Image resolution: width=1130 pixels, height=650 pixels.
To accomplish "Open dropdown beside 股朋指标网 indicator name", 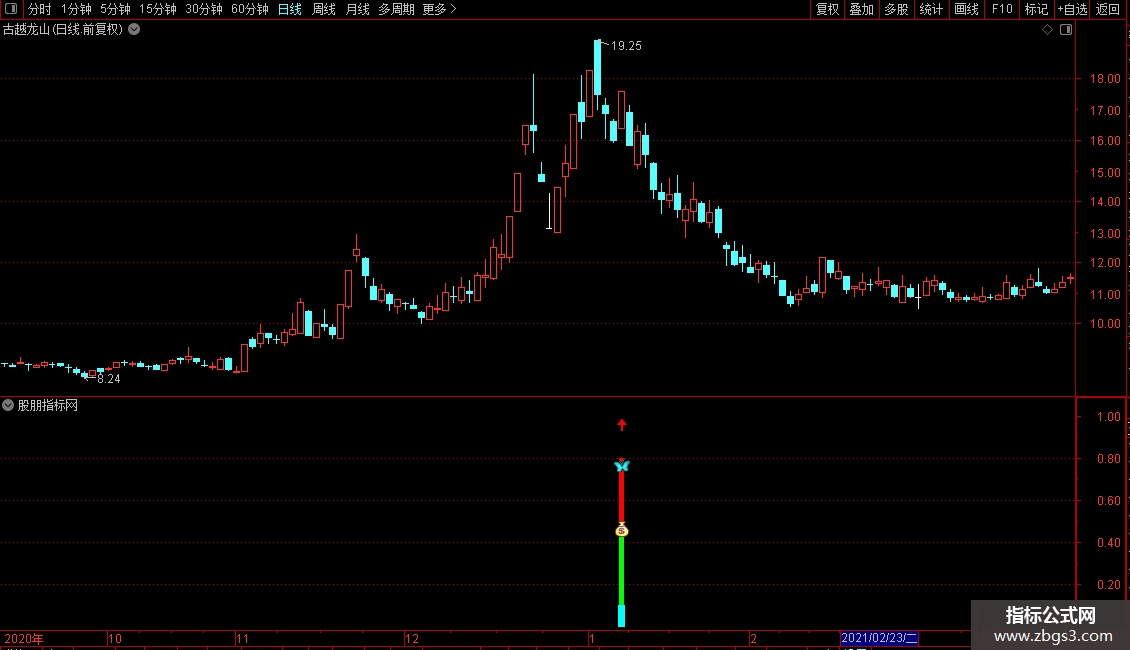I will [8, 405].
